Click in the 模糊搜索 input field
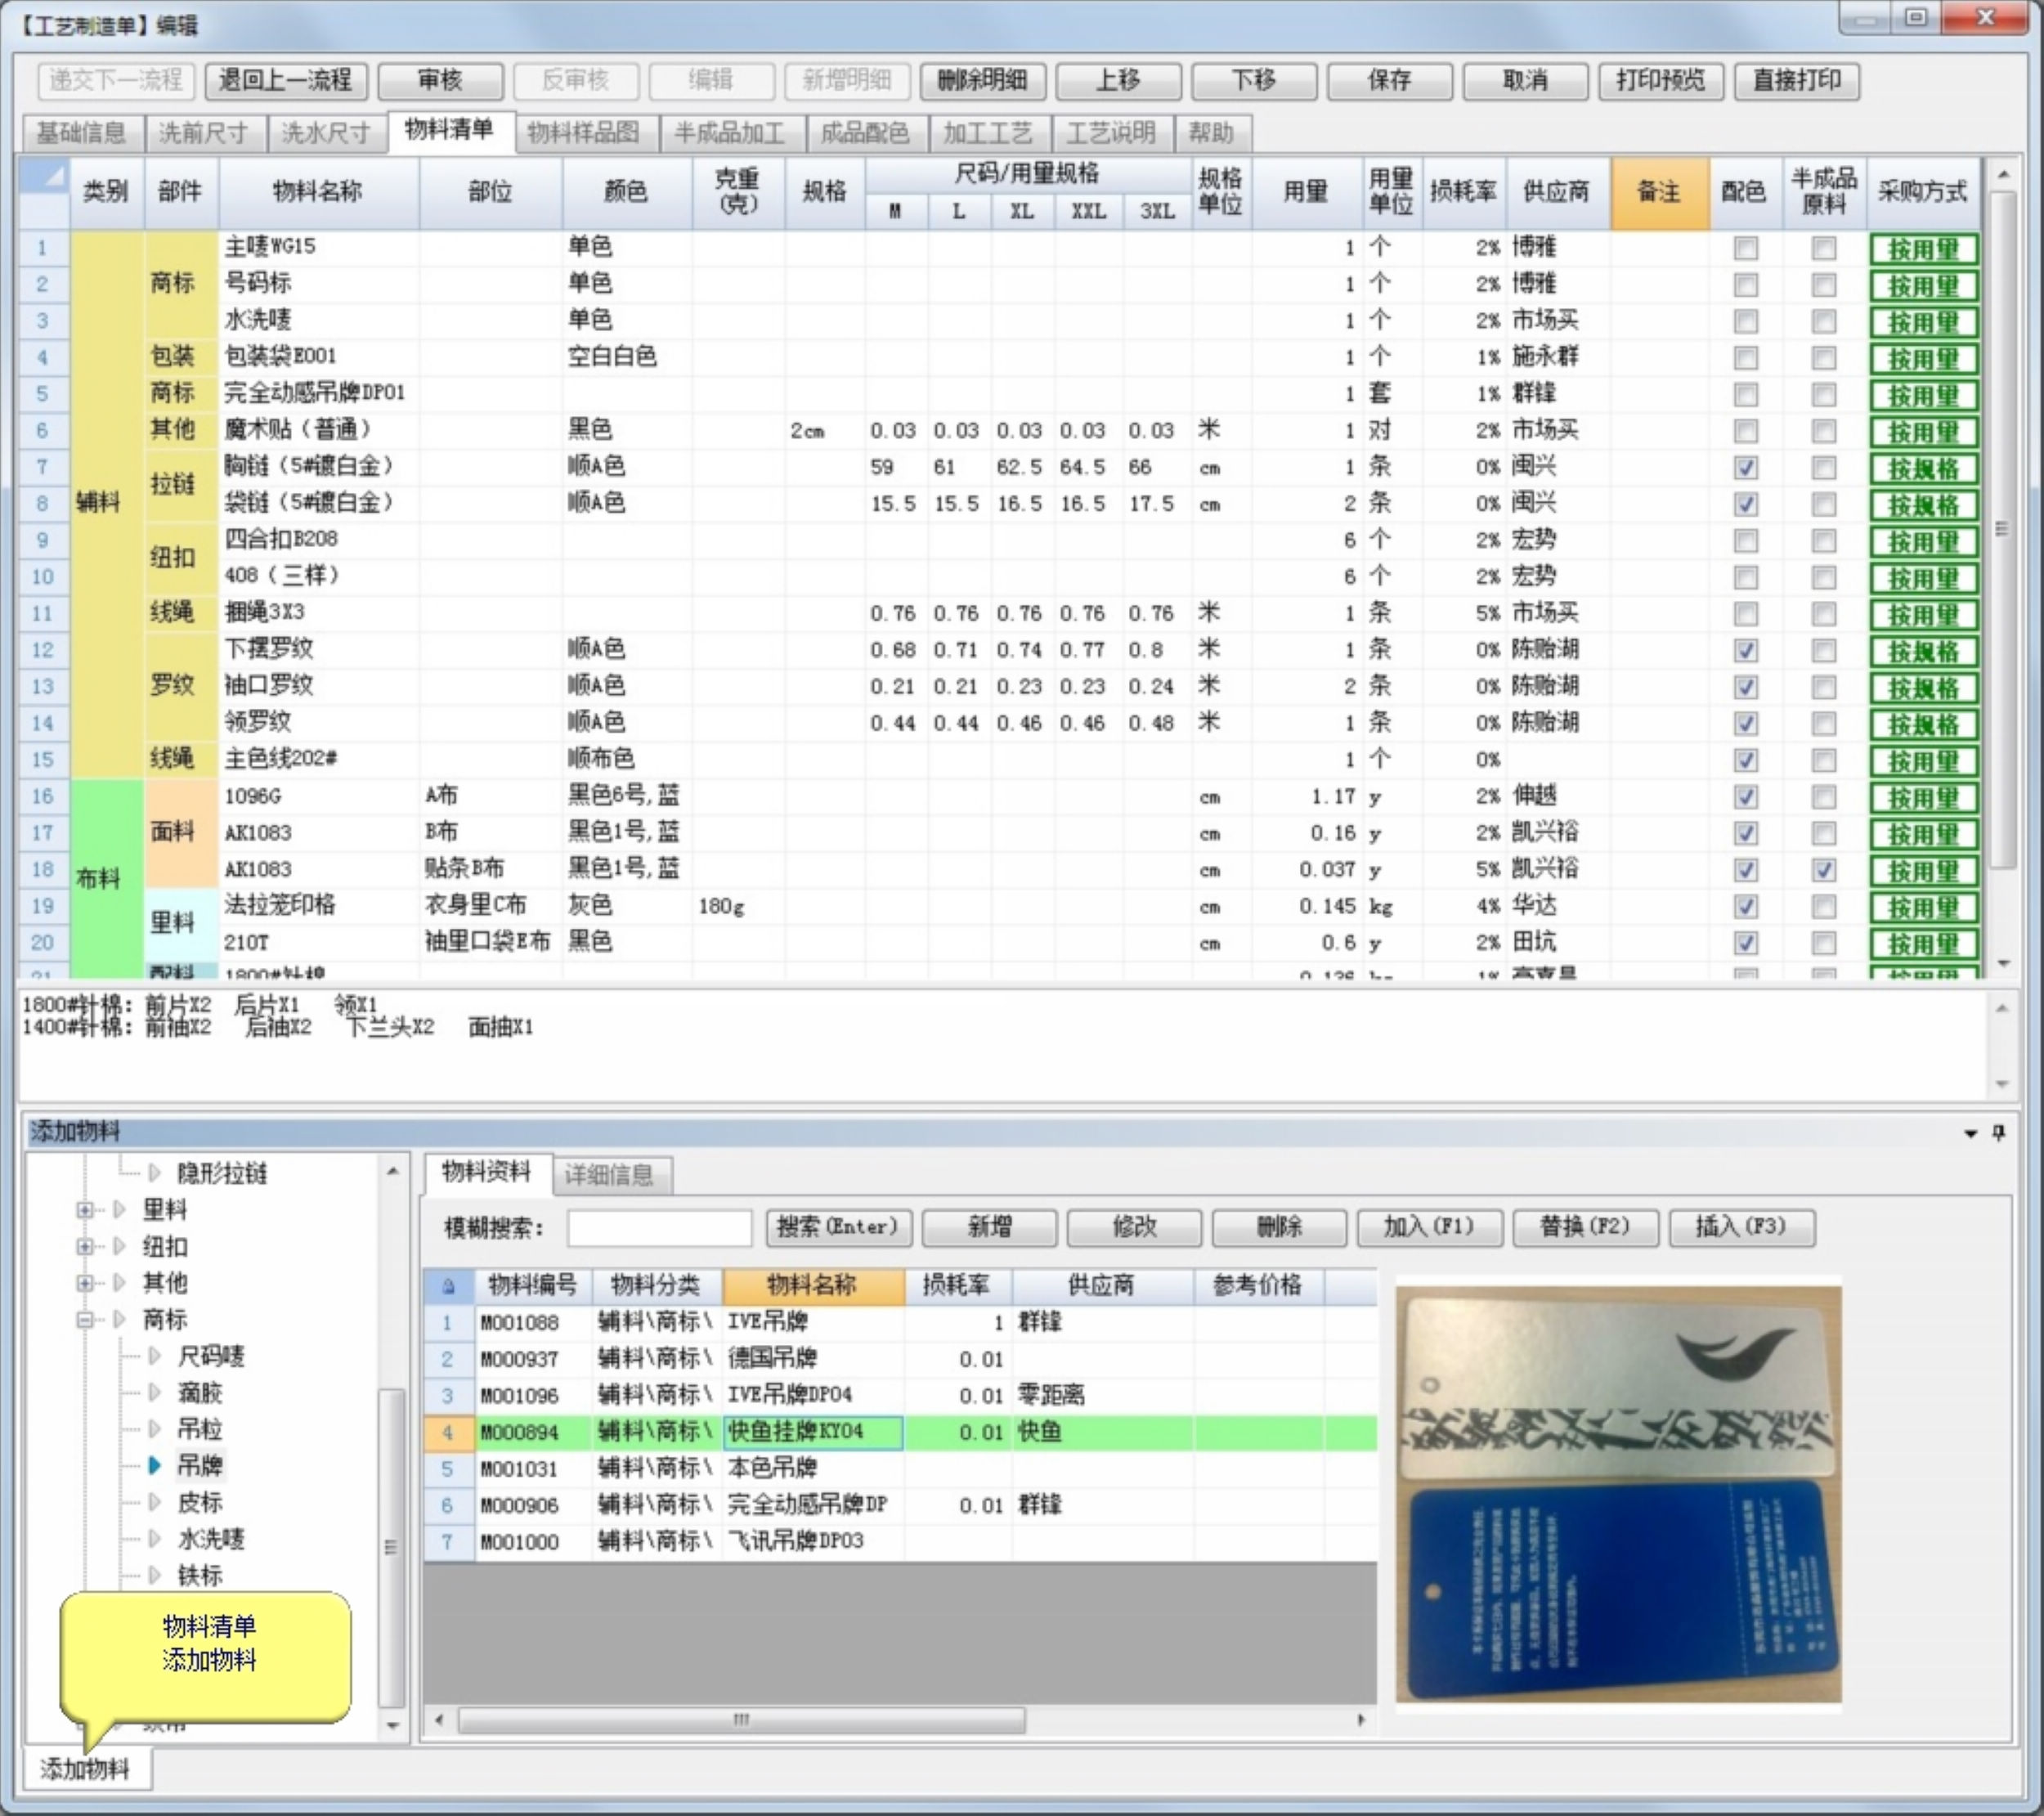This screenshot has height=1816, width=2044. click(x=659, y=1227)
